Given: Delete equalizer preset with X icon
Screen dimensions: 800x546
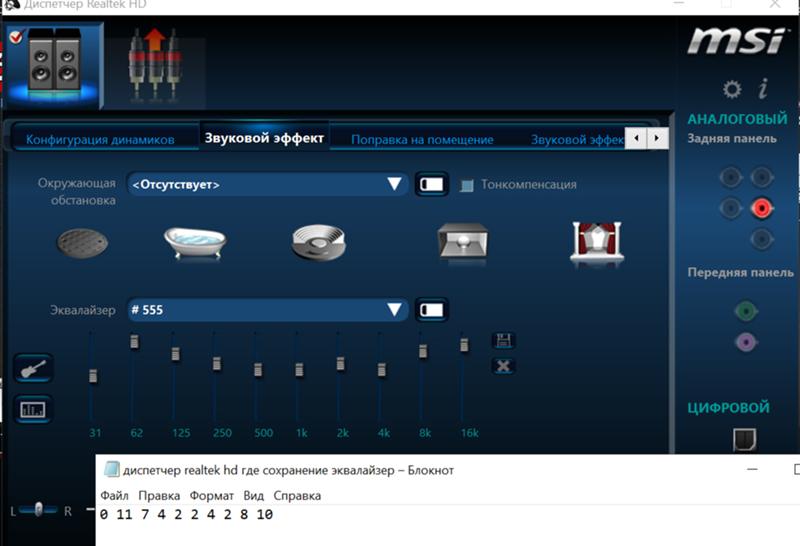Looking at the screenshot, I should coord(503,366).
